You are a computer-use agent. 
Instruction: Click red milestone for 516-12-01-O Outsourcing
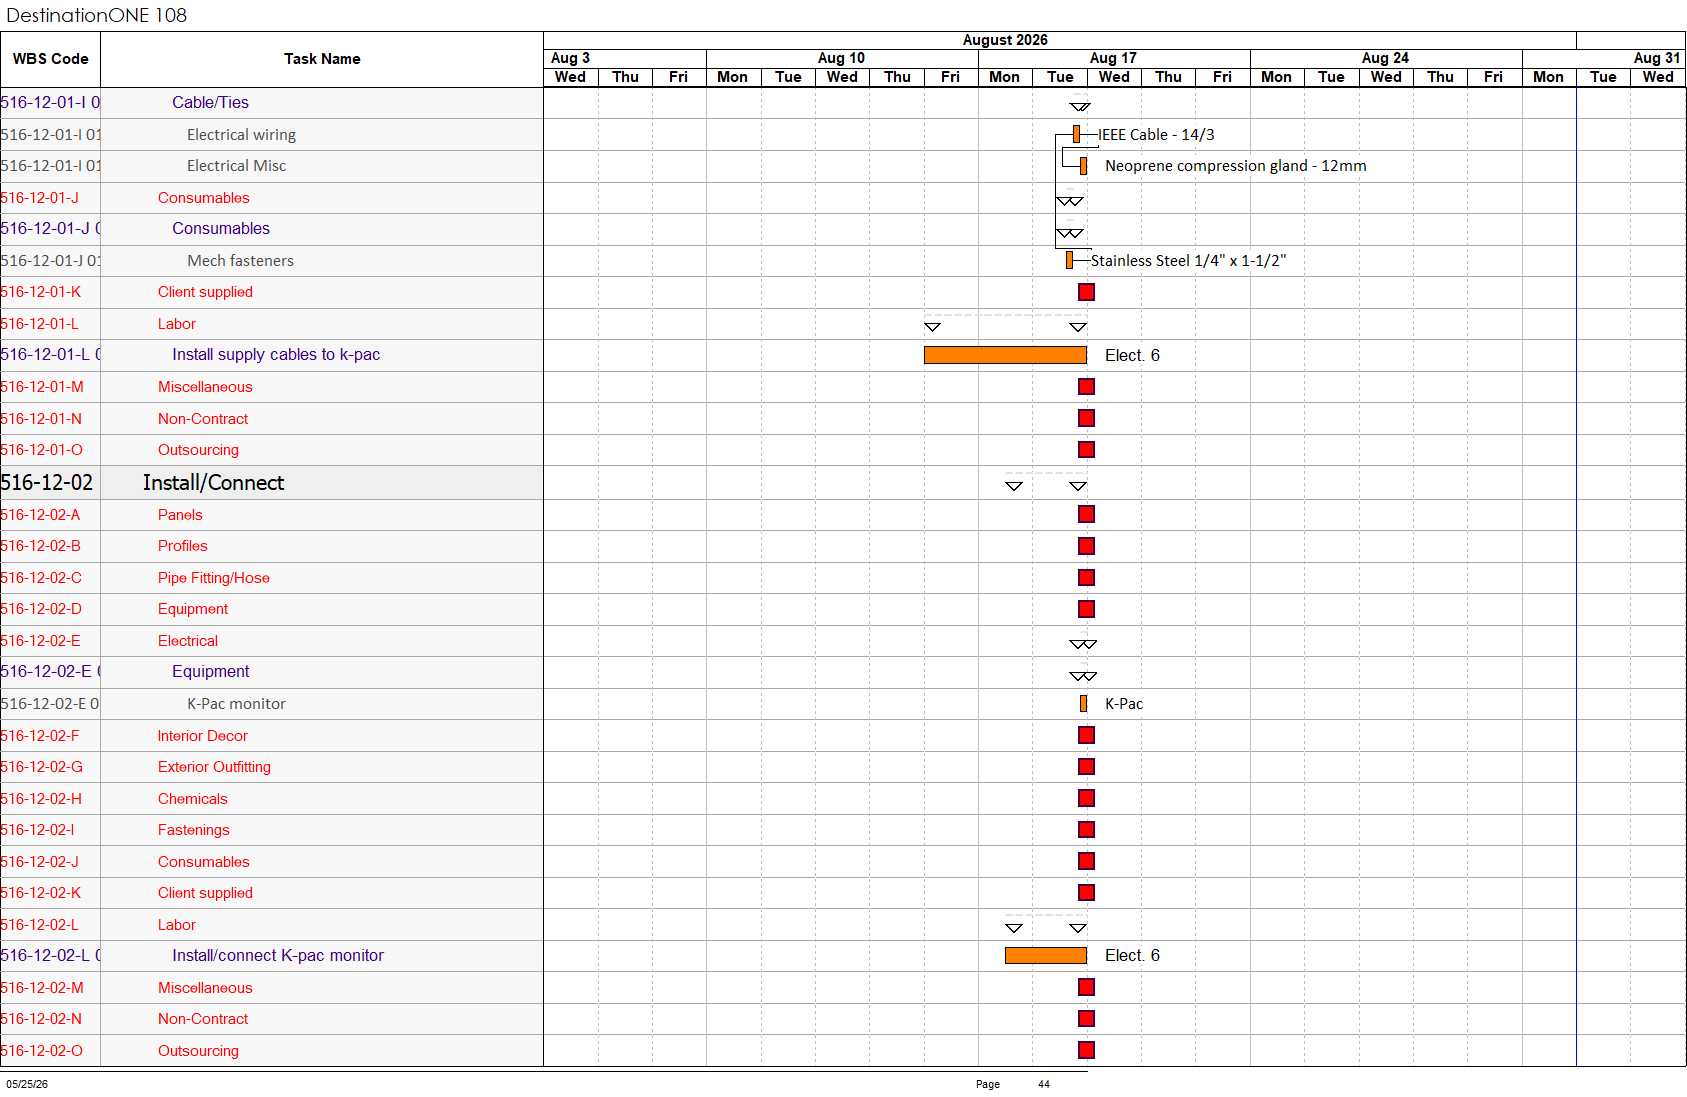point(1086,450)
